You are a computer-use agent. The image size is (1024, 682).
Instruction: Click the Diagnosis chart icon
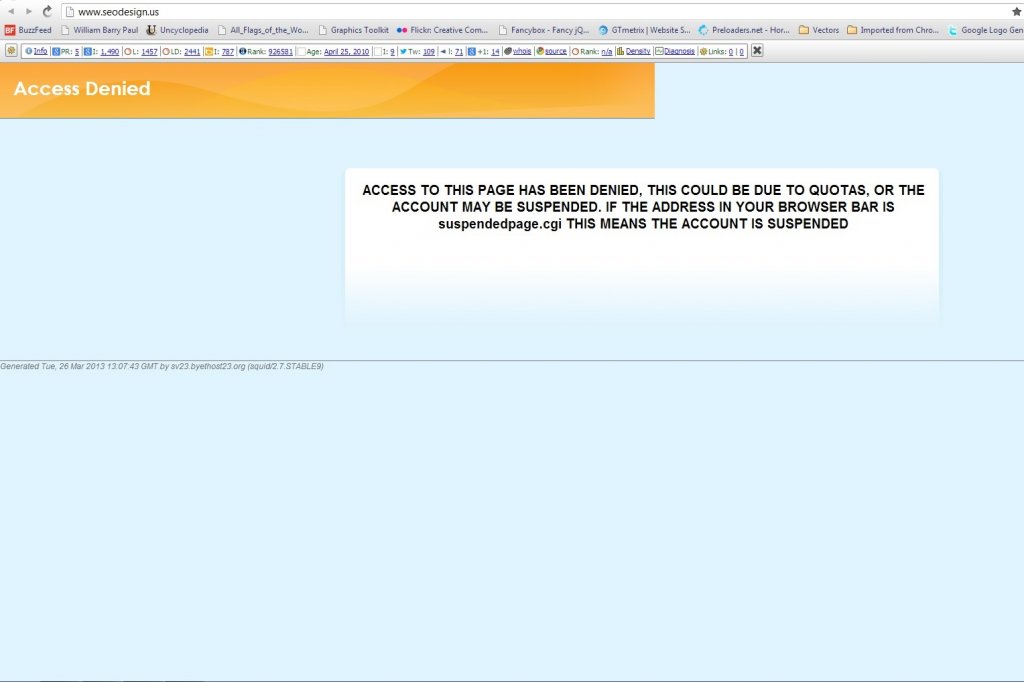pyautogui.click(x=659, y=51)
